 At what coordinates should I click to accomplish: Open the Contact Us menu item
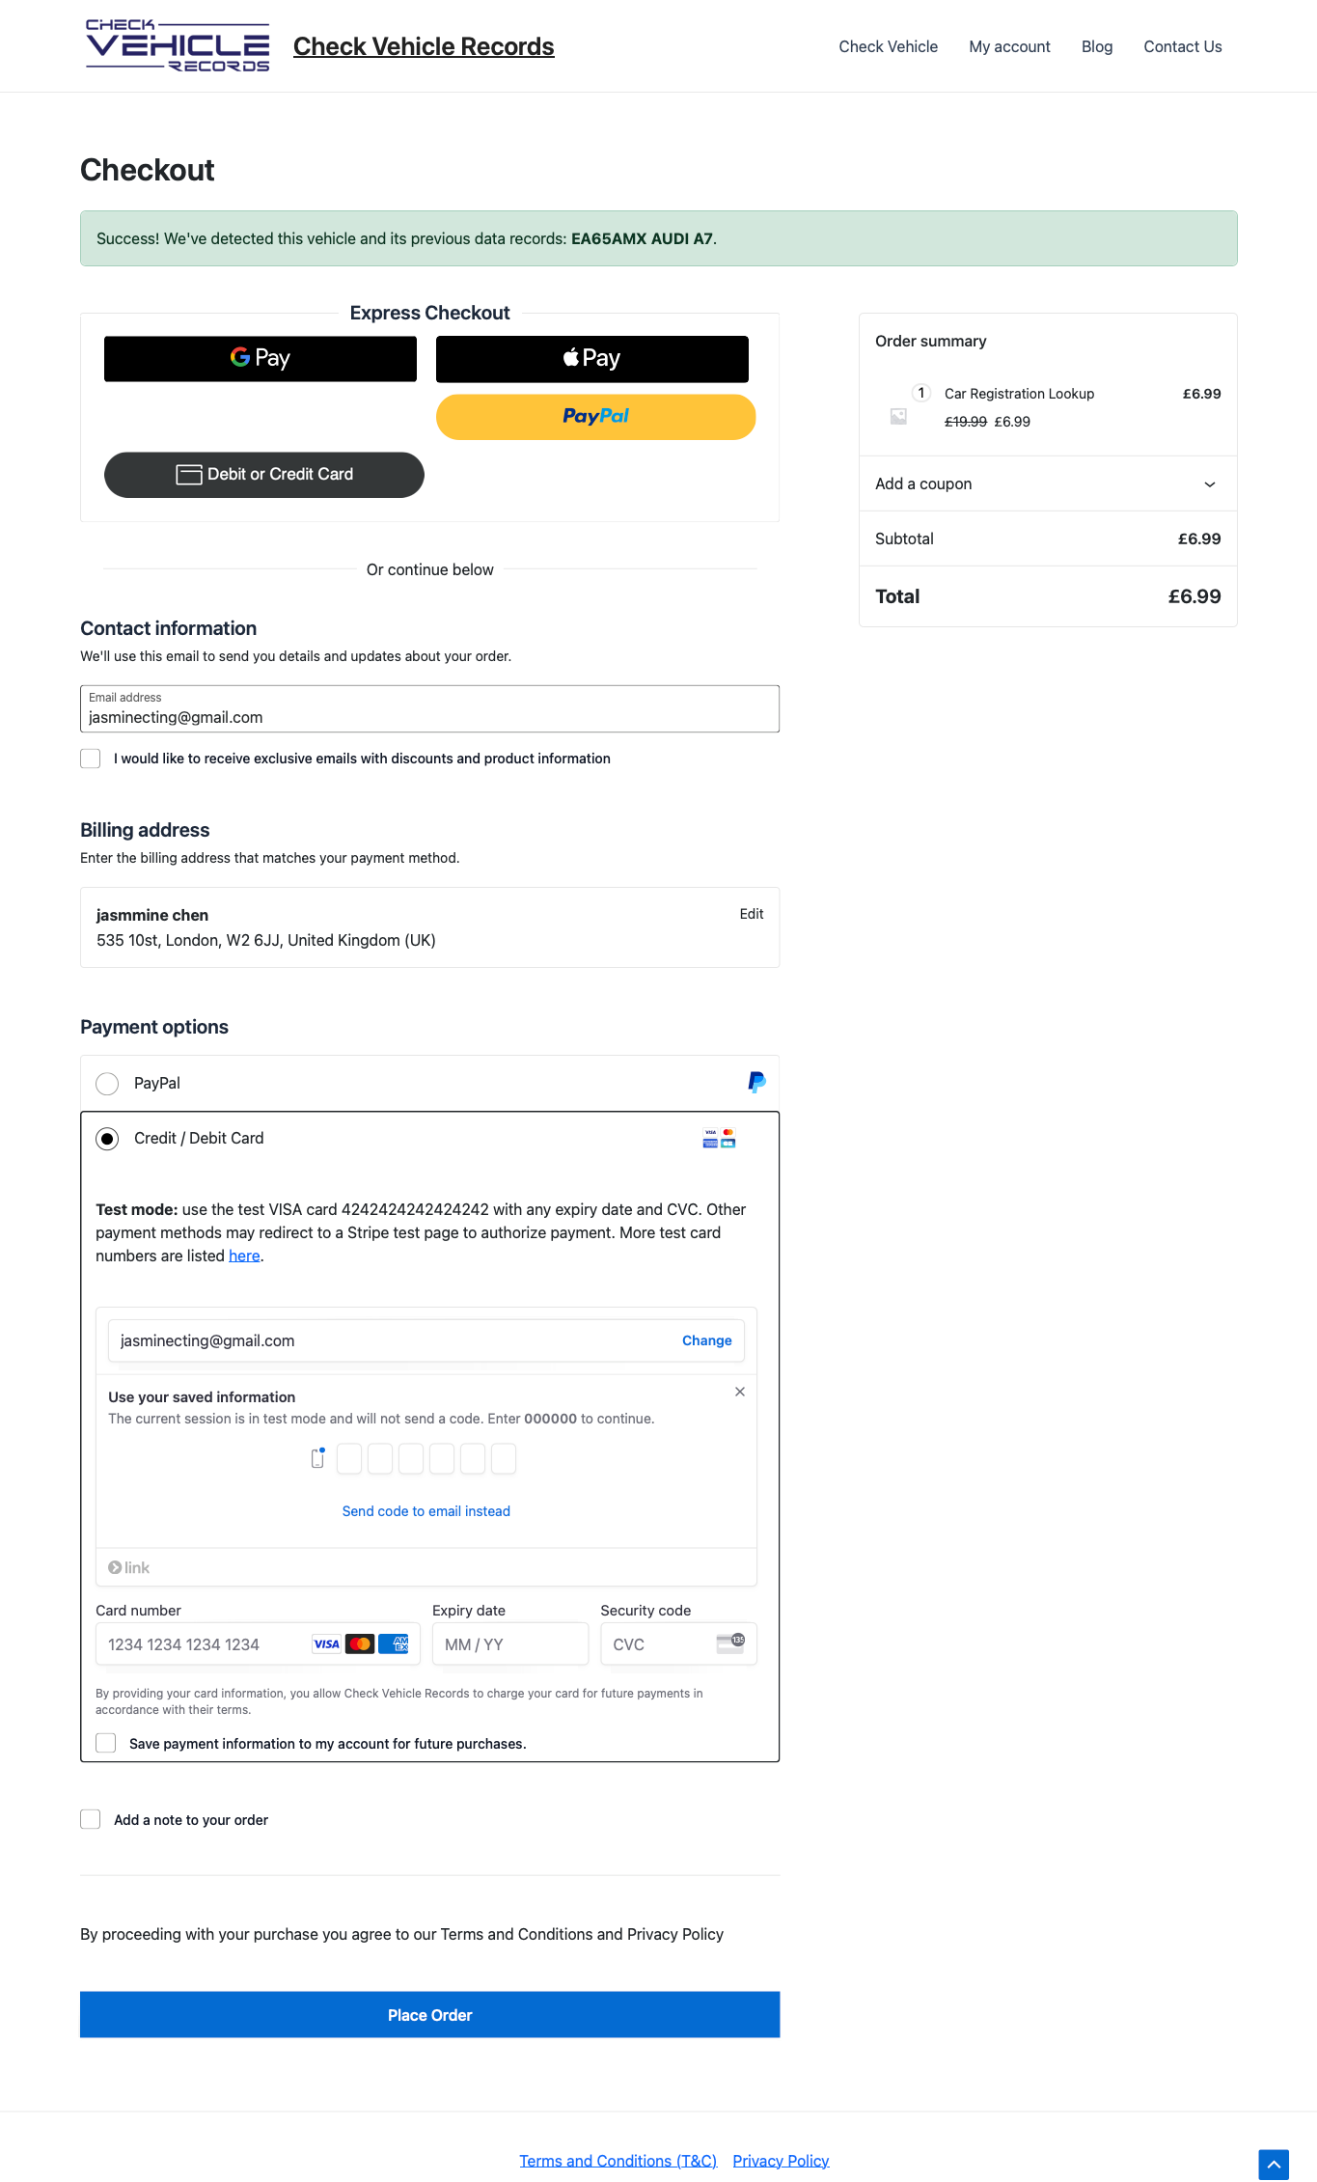tap(1182, 47)
